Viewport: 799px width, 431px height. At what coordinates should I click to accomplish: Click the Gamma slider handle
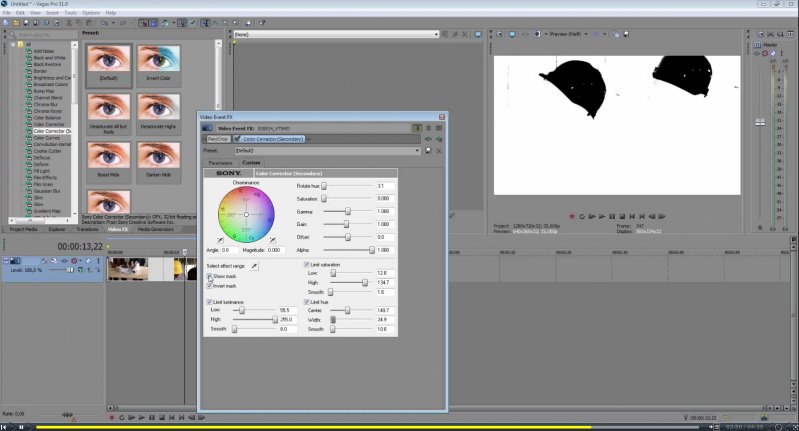347,211
